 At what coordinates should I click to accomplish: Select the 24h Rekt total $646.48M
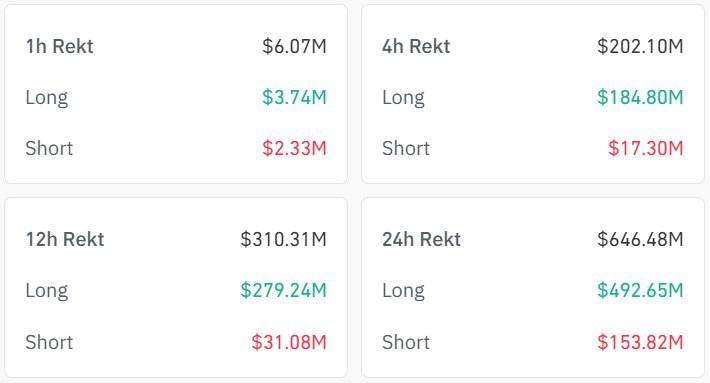(640, 239)
